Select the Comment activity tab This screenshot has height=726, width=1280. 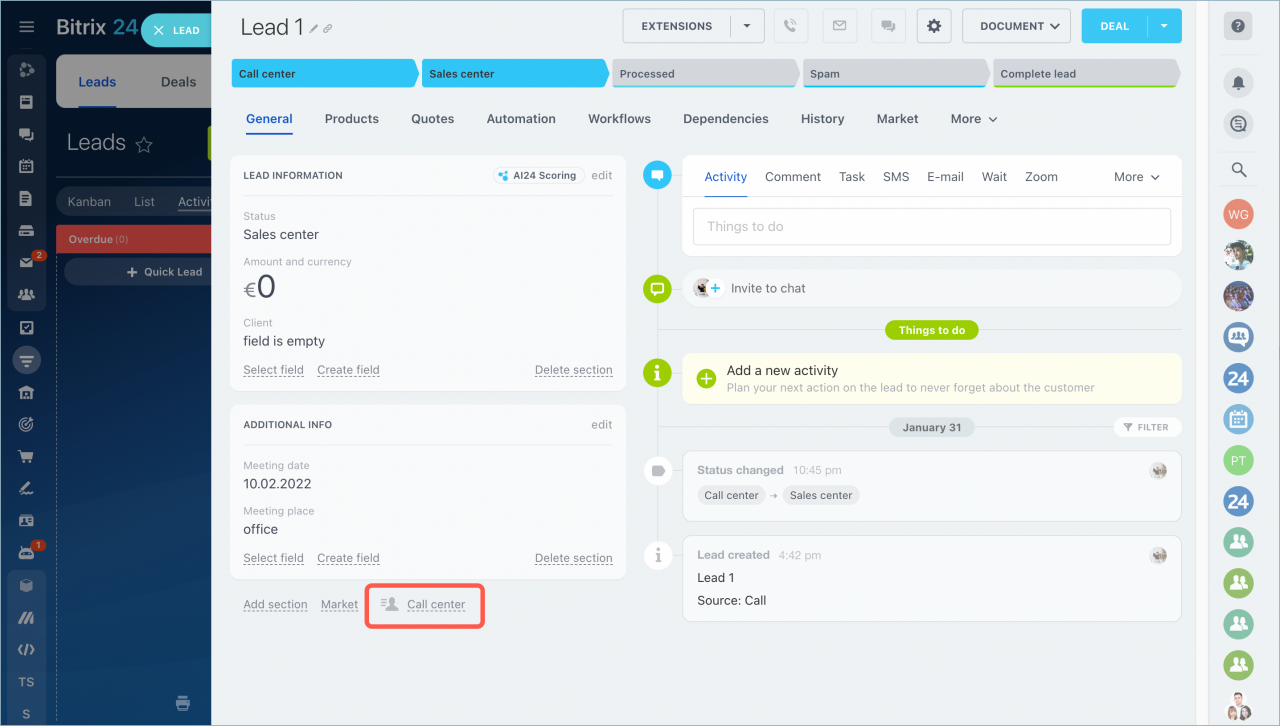click(x=793, y=177)
